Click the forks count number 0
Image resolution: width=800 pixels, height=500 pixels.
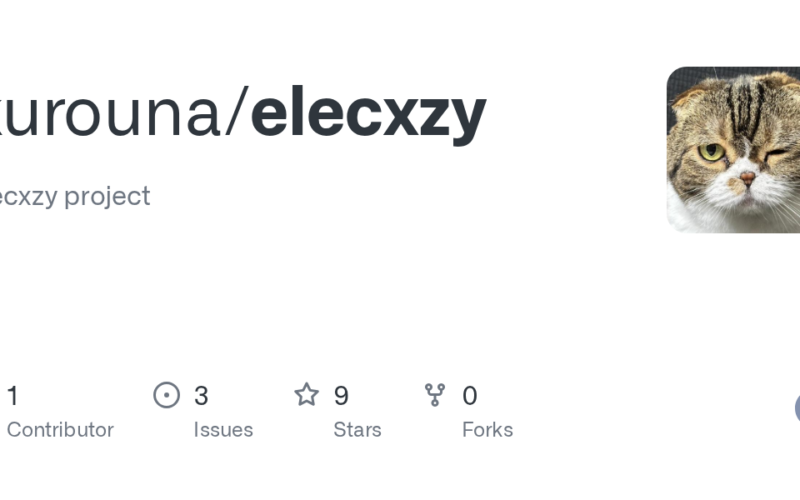point(469,396)
